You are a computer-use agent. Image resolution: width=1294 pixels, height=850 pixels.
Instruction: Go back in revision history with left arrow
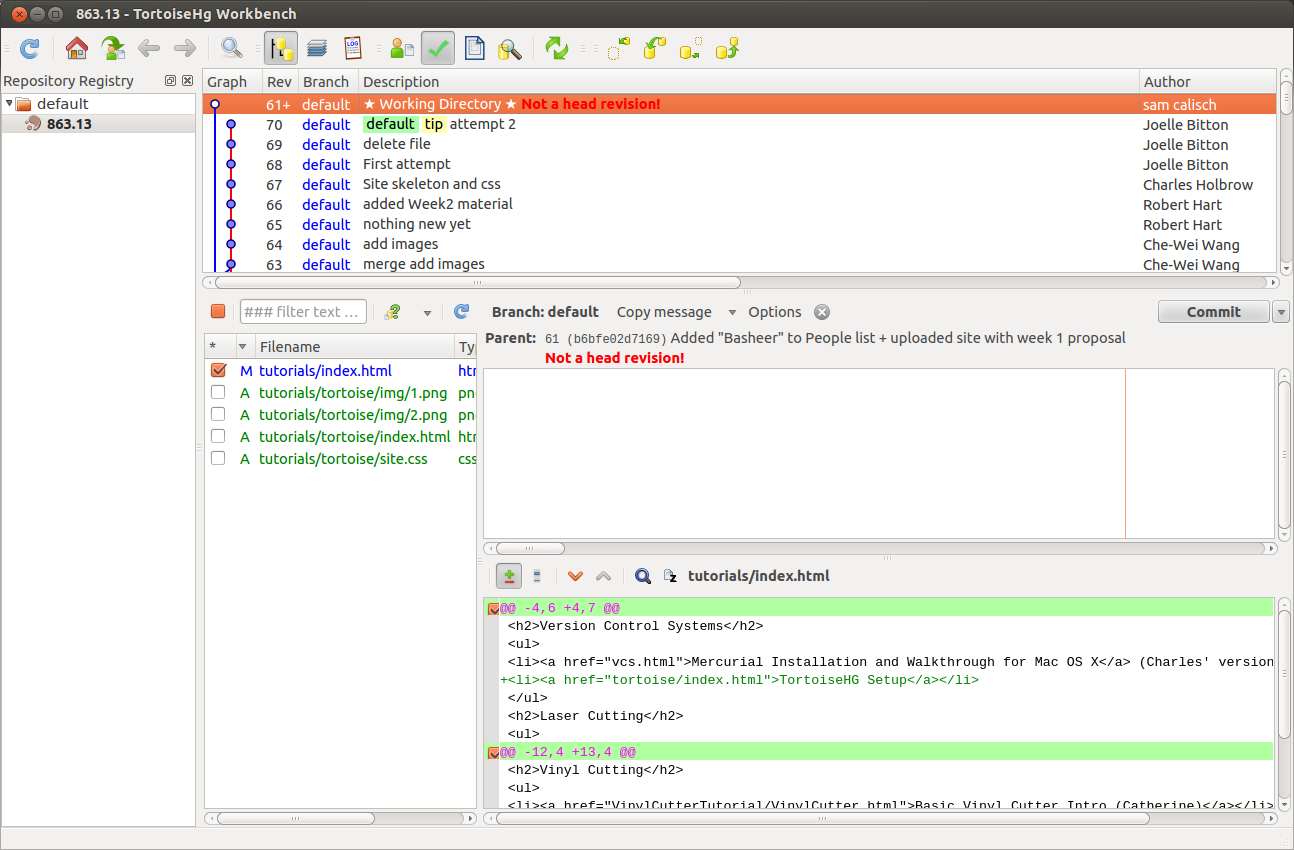149,47
